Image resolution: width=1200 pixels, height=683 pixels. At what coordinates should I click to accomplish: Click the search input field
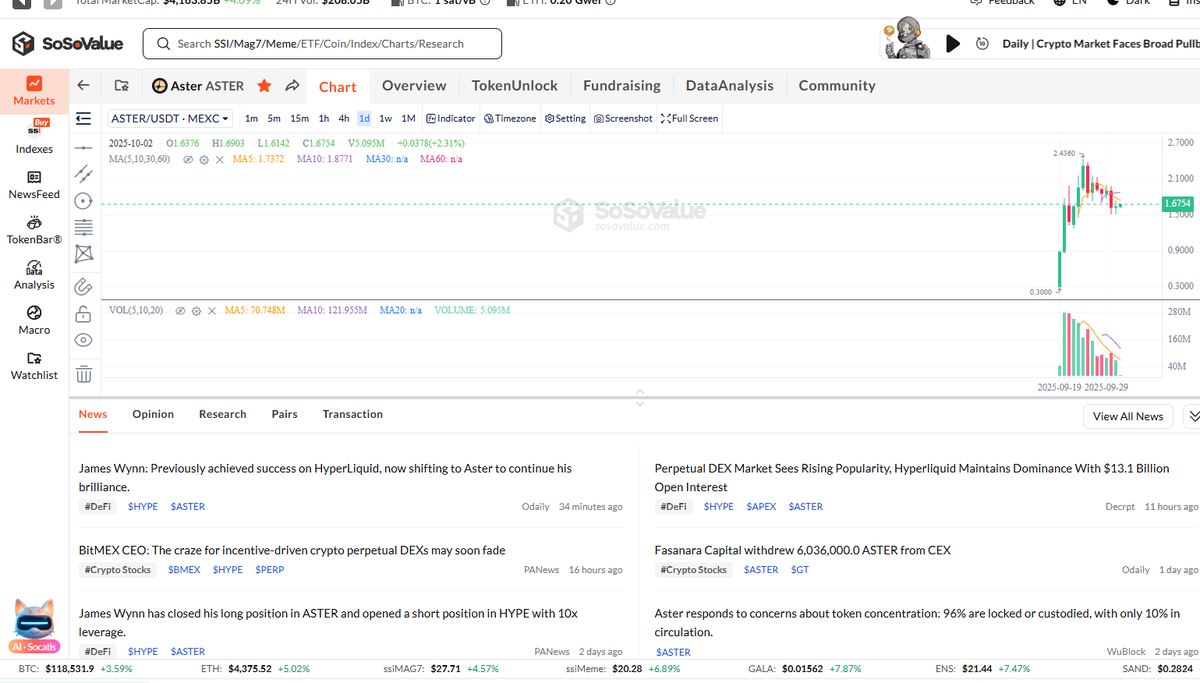322,44
